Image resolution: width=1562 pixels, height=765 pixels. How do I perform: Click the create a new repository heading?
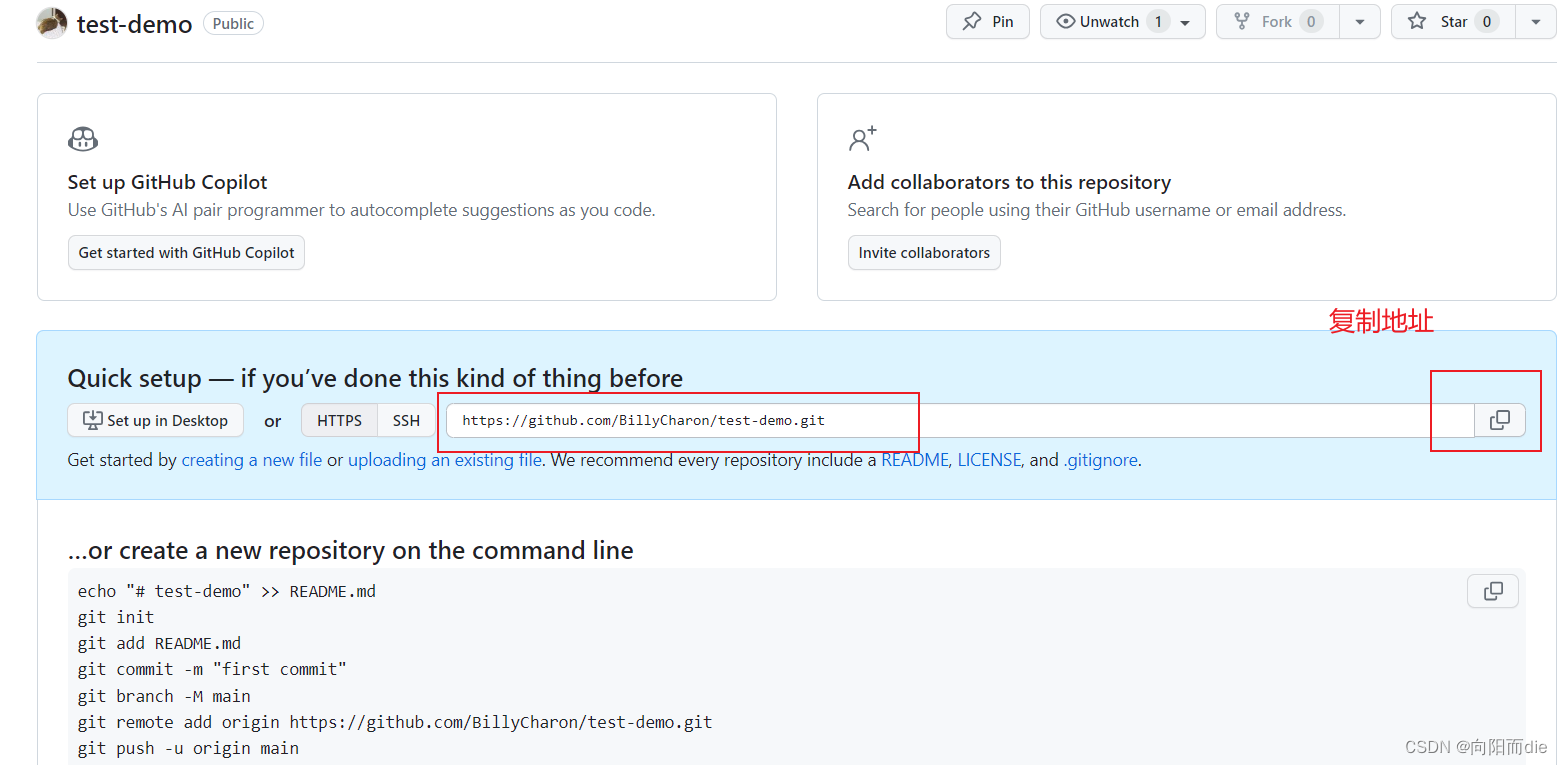point(350,551)
